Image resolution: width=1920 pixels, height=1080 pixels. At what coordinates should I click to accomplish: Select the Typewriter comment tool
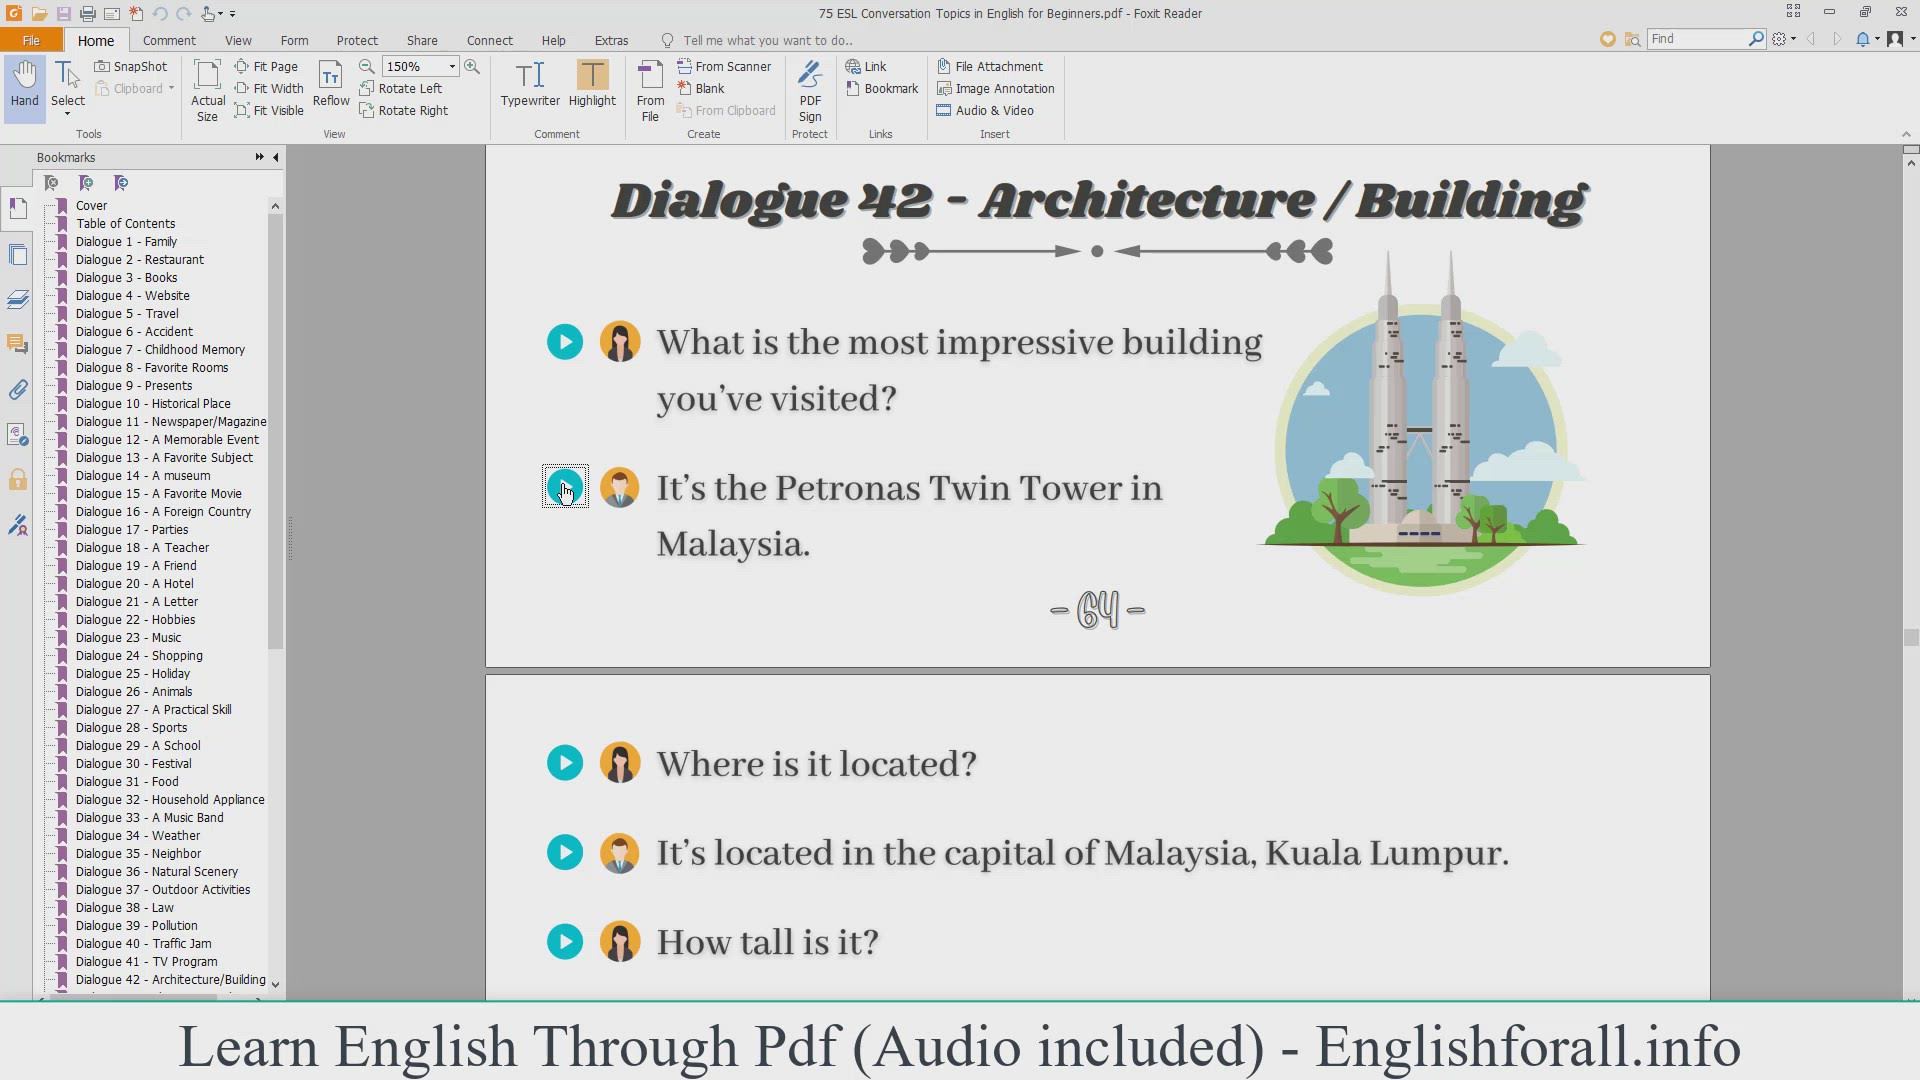(x=530, y=85)
